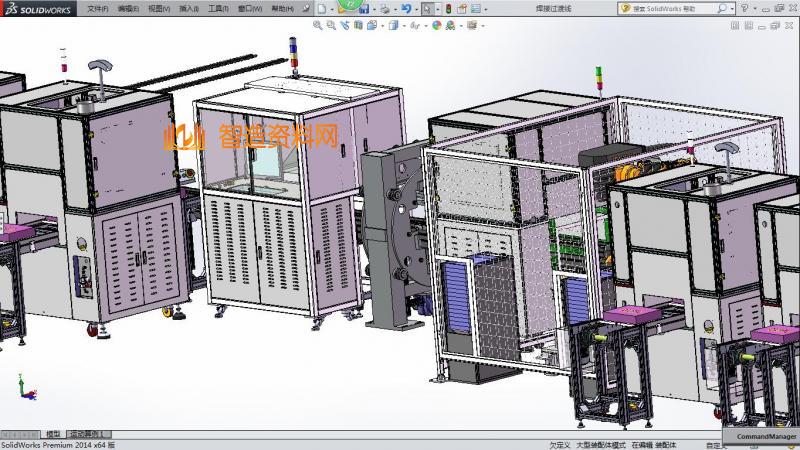
Task: Click the Zoom to Area icon
Action: pos(331,25)
